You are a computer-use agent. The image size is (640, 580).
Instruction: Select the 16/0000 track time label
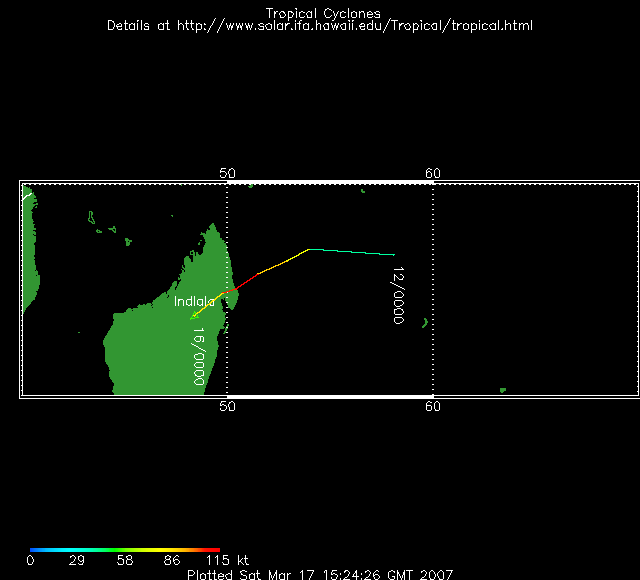click(198, 357)
